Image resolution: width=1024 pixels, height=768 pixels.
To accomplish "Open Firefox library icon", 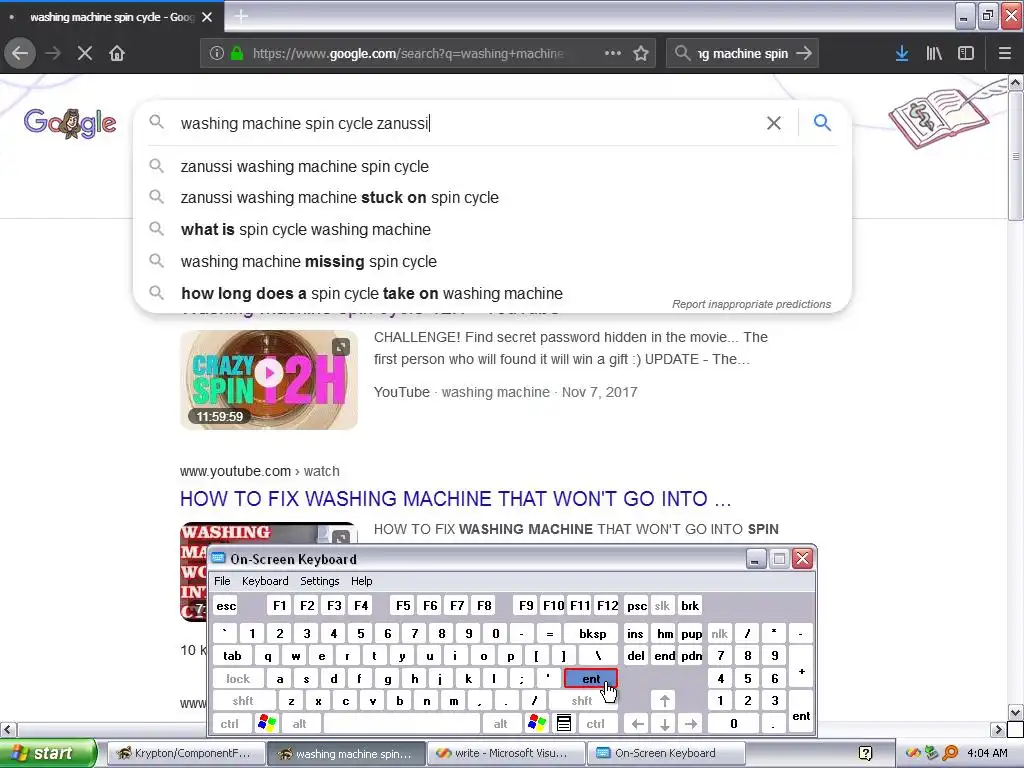I will click(x=934, y=53).
